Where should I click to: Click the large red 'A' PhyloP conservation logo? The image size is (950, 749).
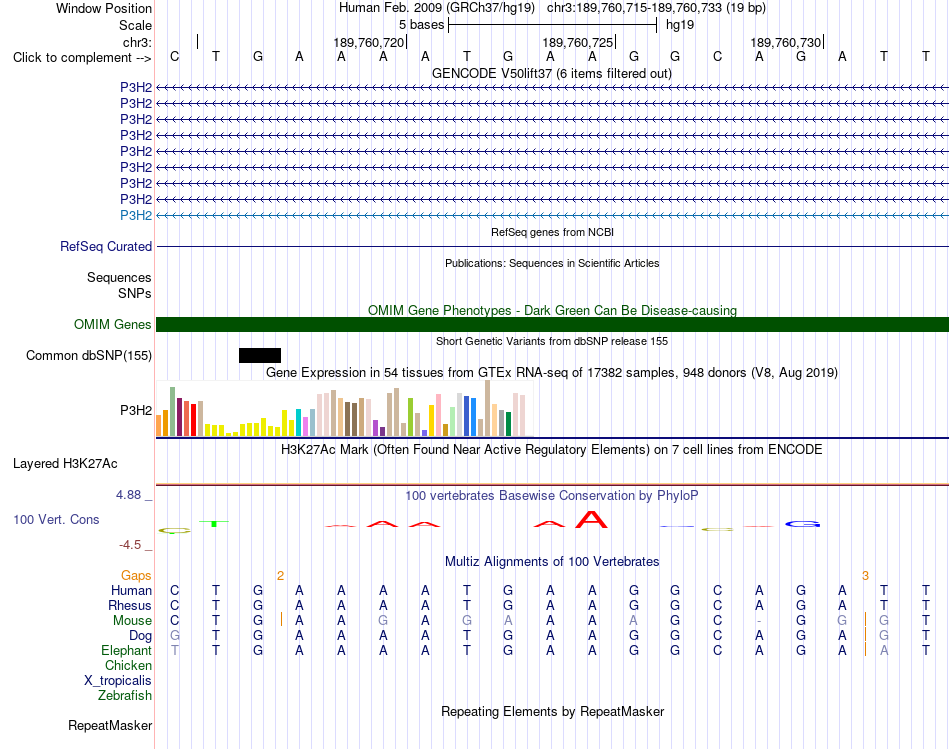[x=591, y=519]
